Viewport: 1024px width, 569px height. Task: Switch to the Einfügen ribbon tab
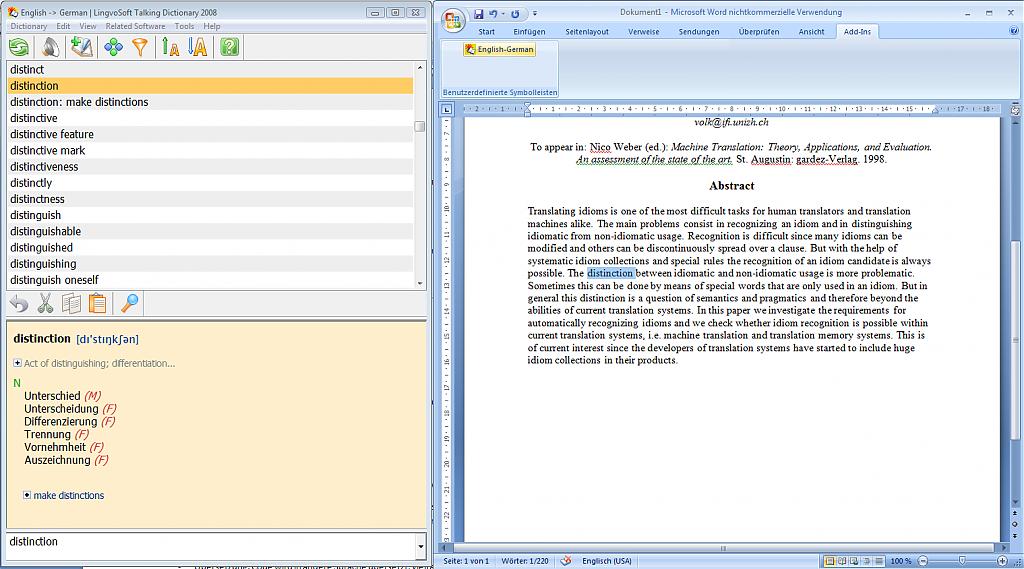[529, 31]
